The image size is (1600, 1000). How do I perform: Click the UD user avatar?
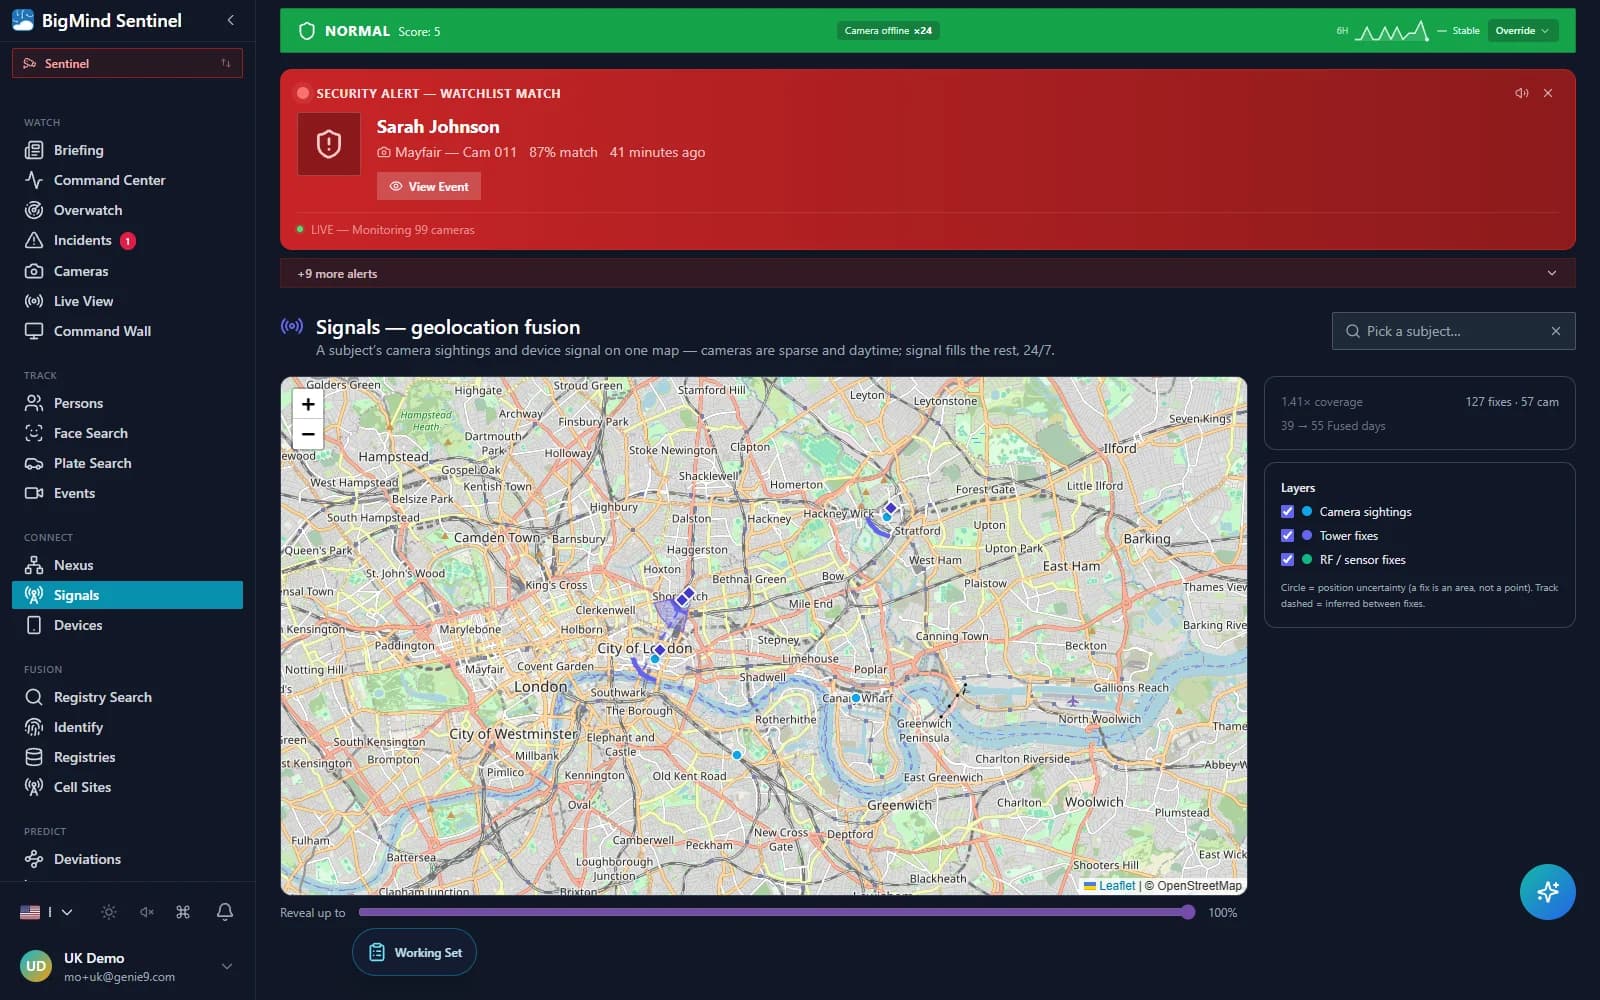(36, 966)
